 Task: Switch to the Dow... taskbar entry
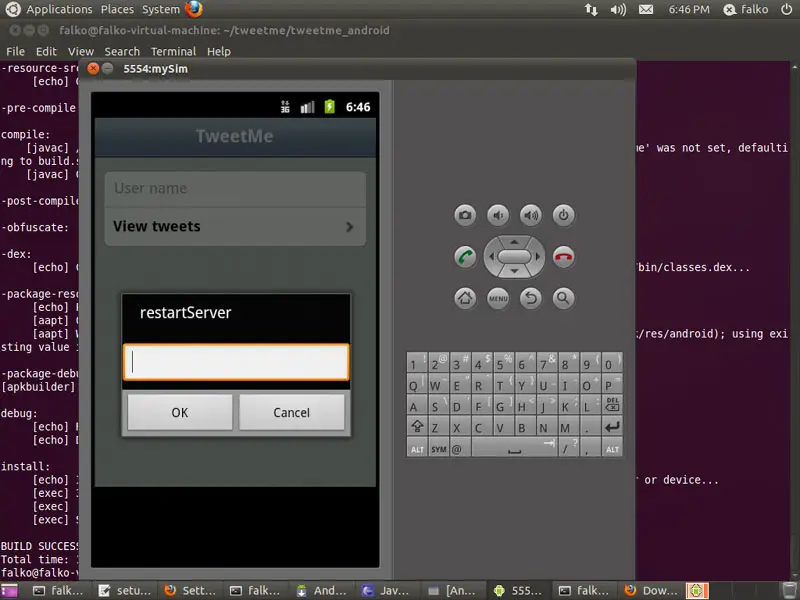651,591
